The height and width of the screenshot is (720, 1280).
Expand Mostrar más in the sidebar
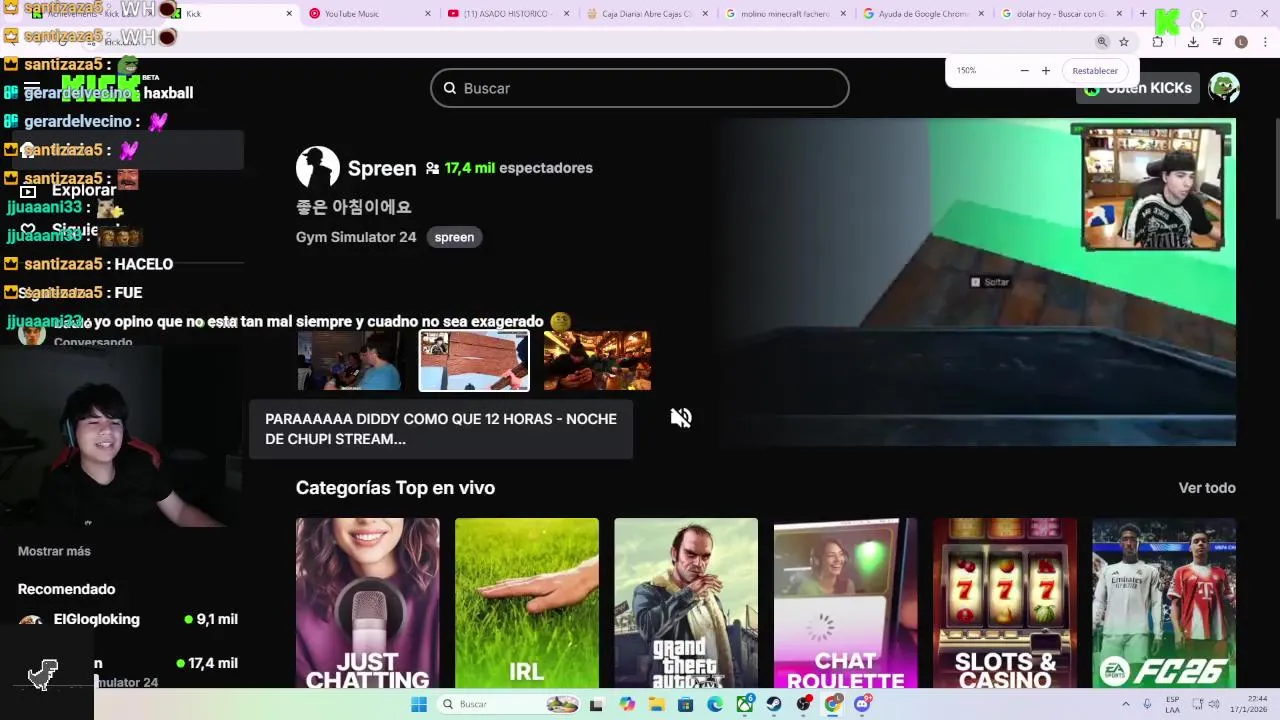[54, 551]
